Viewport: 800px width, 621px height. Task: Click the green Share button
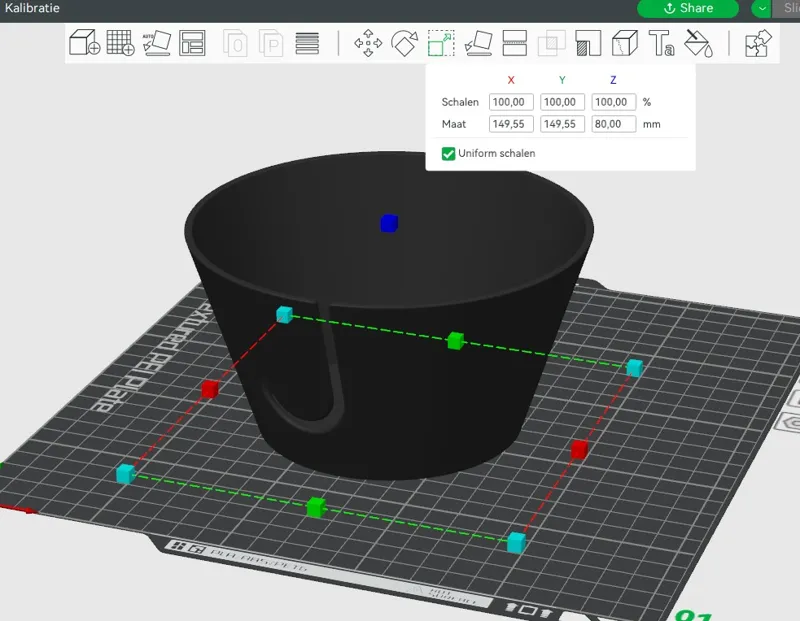click(688, 8)
